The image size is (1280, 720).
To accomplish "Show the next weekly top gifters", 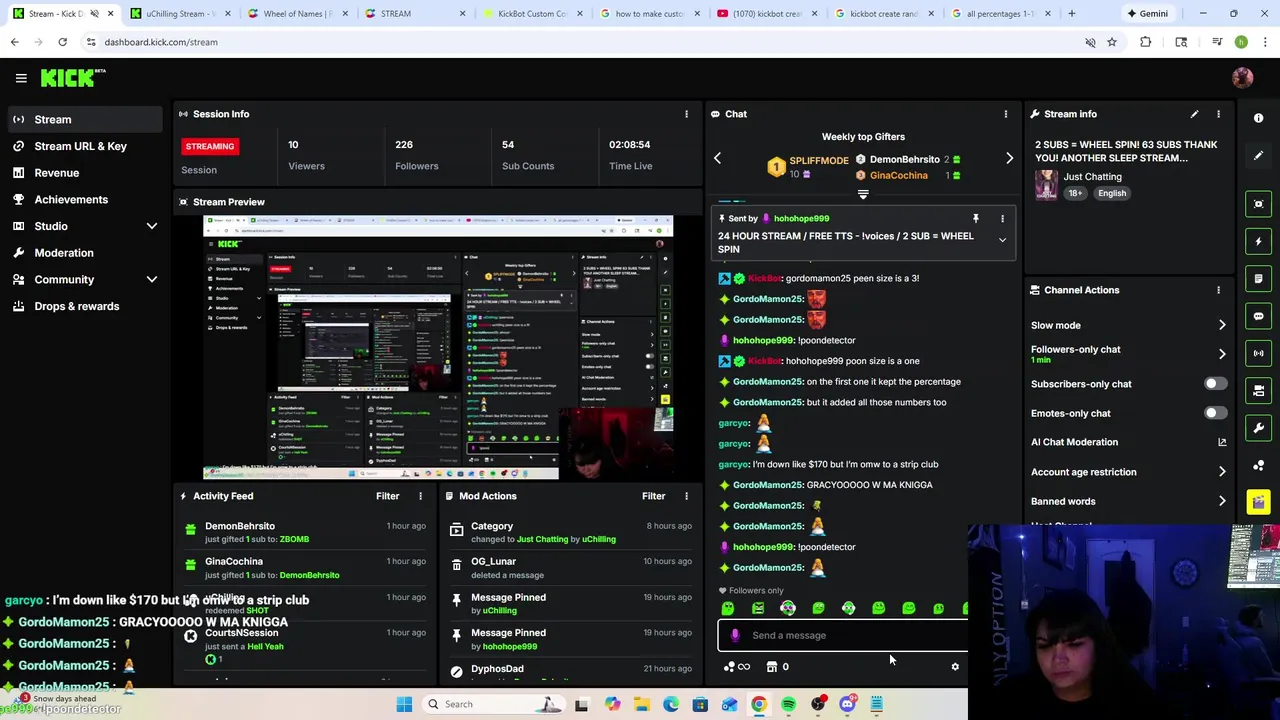I will (x=1009, y=158).
